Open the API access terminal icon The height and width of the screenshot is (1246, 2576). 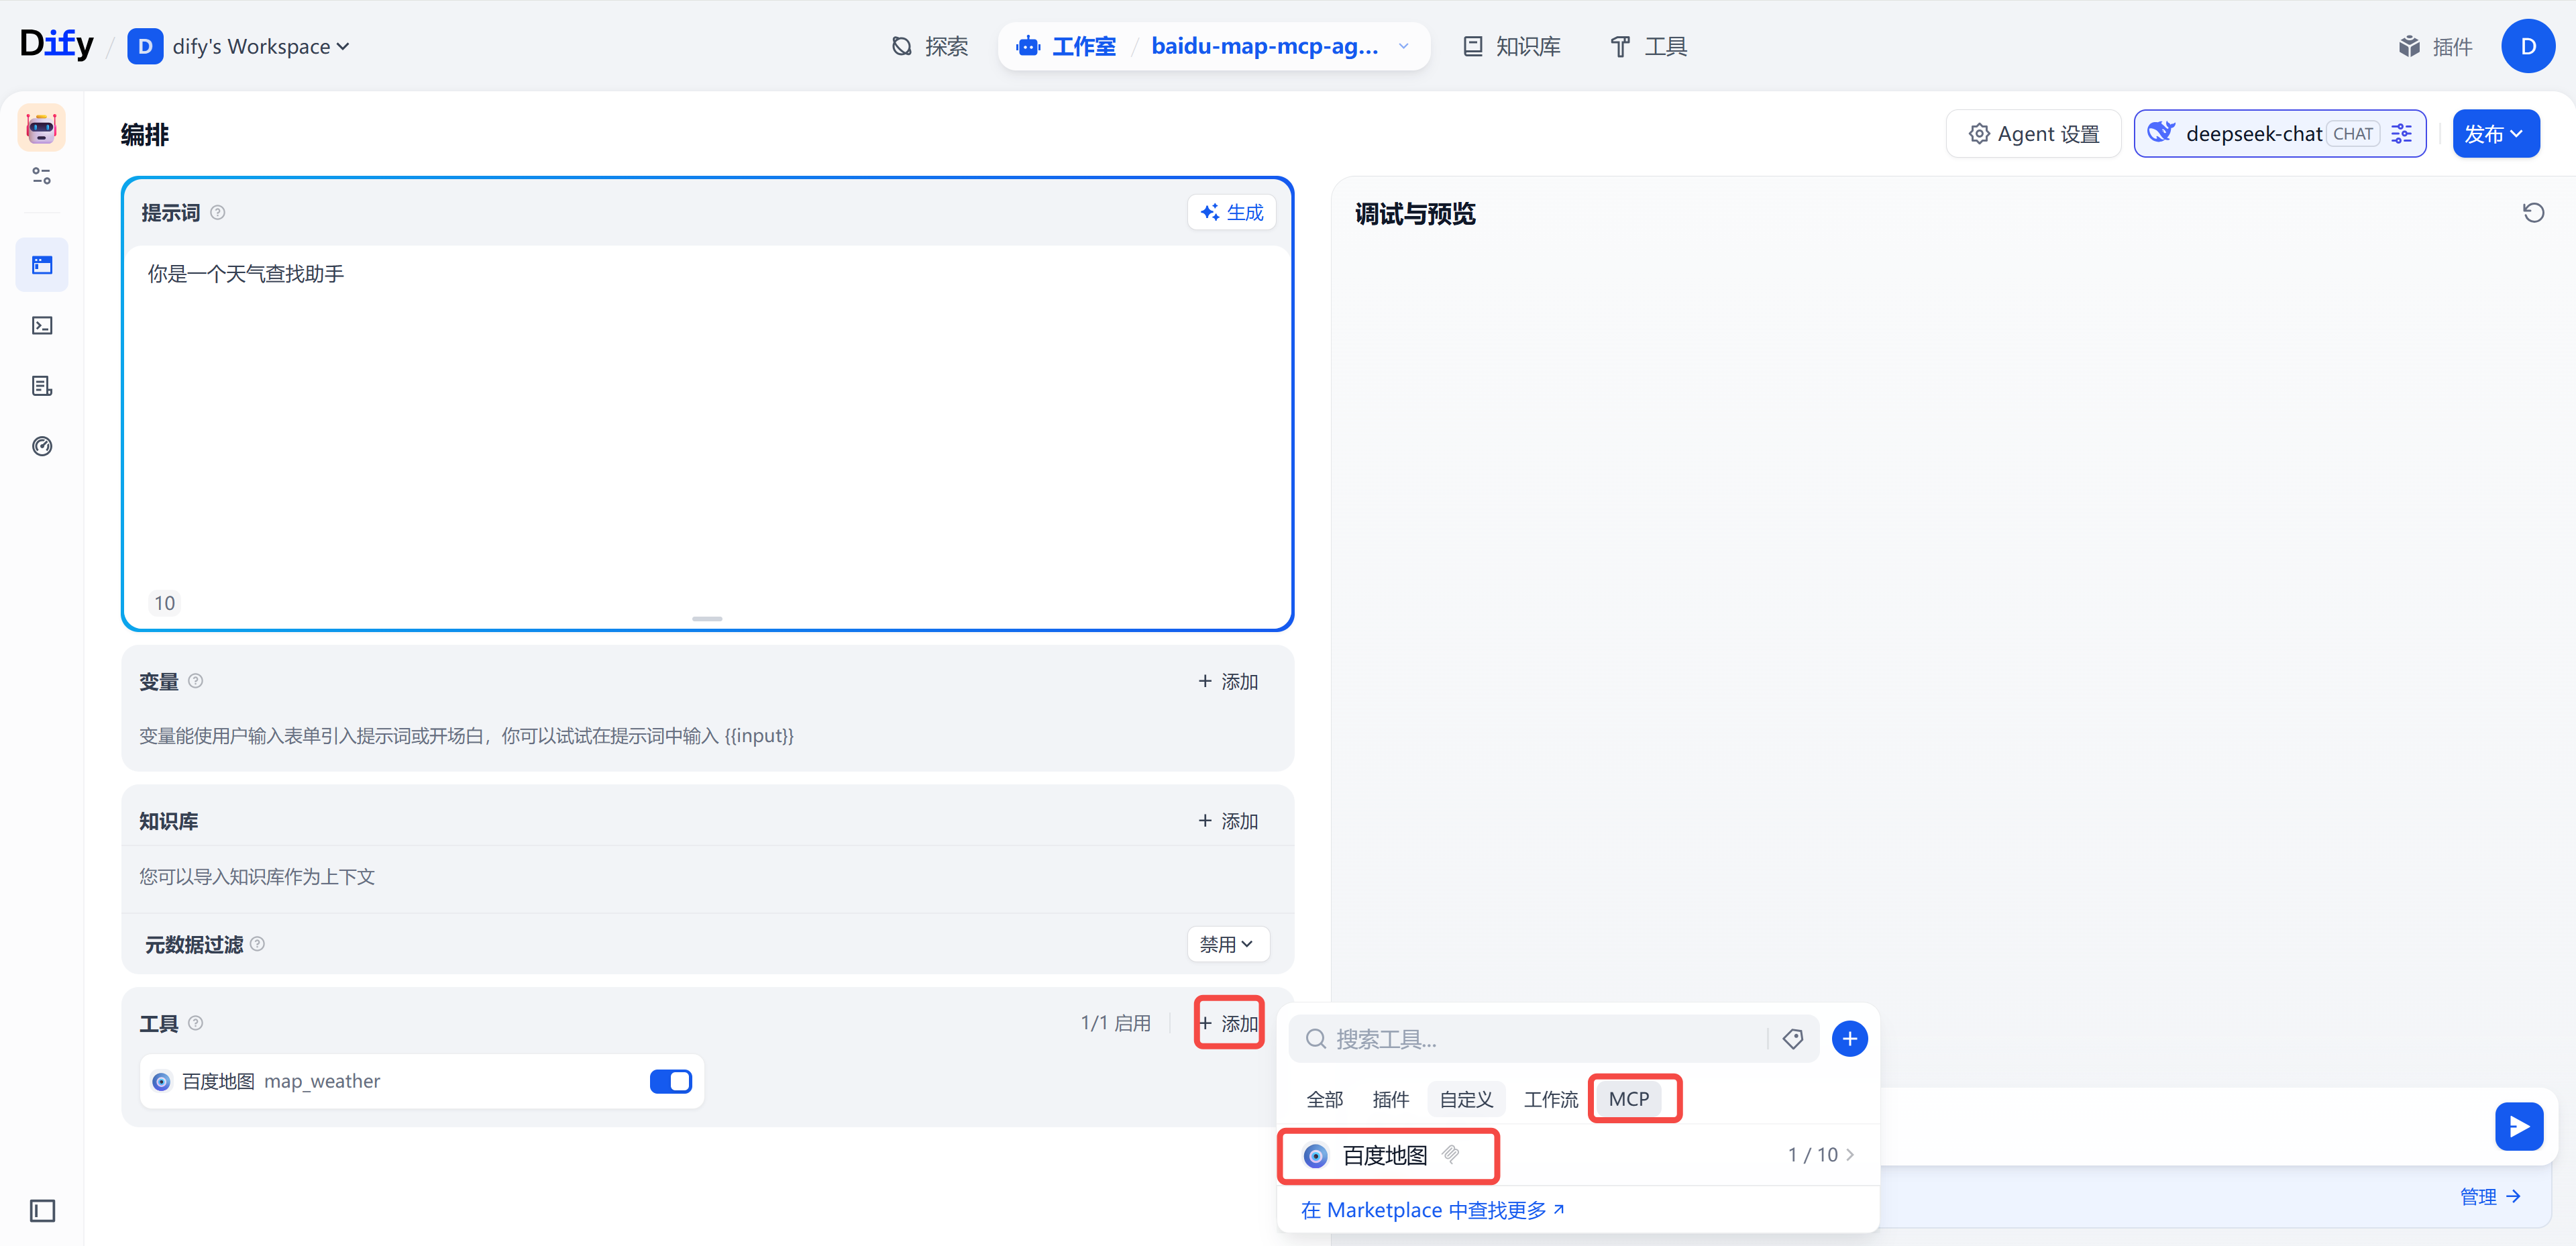(x=42, y=325)
